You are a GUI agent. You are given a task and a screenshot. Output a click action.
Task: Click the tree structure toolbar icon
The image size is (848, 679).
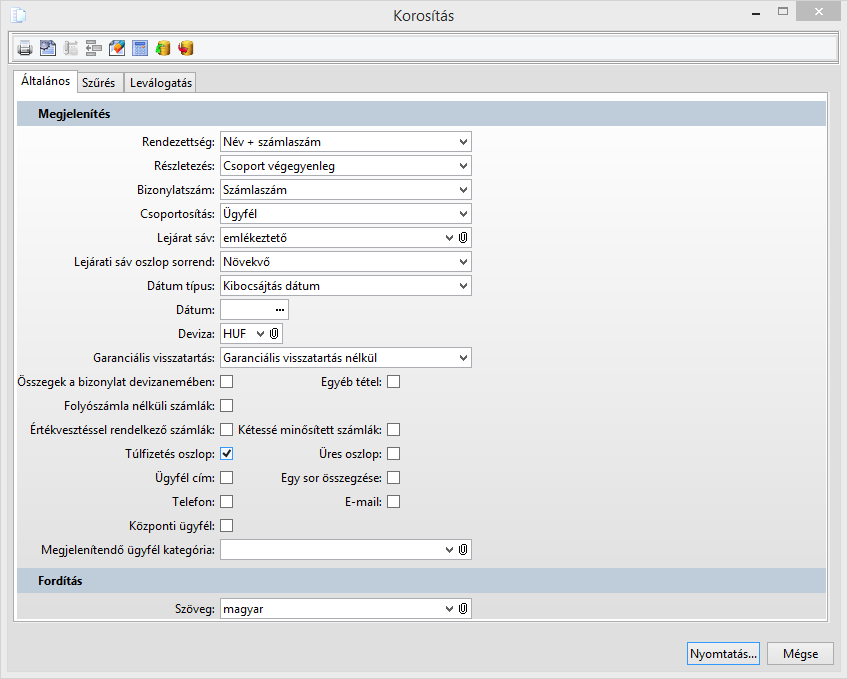71,47
